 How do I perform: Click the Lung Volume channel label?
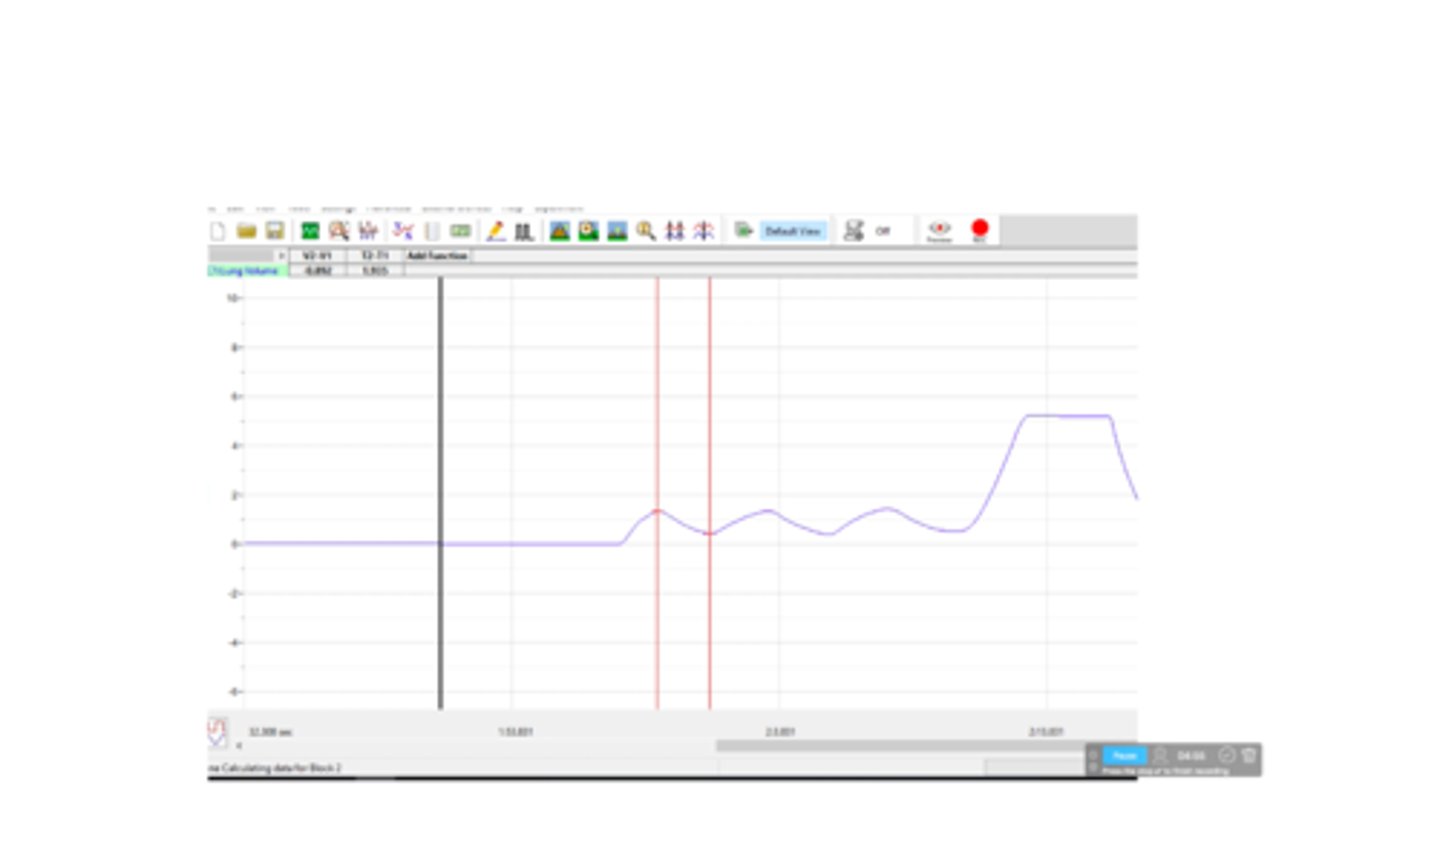[x=247, y=271]
